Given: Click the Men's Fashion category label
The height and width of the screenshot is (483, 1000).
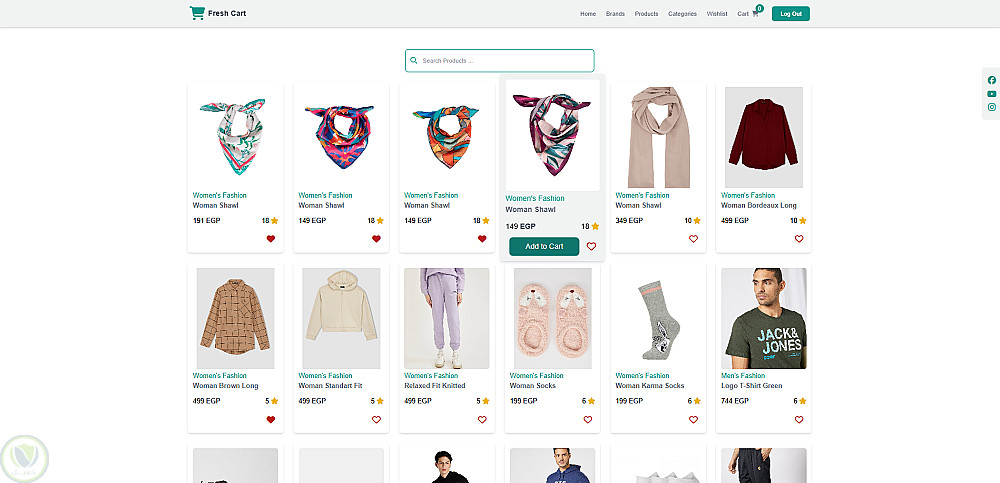Looking at the screenshot, I should click(x=743, y=376).
